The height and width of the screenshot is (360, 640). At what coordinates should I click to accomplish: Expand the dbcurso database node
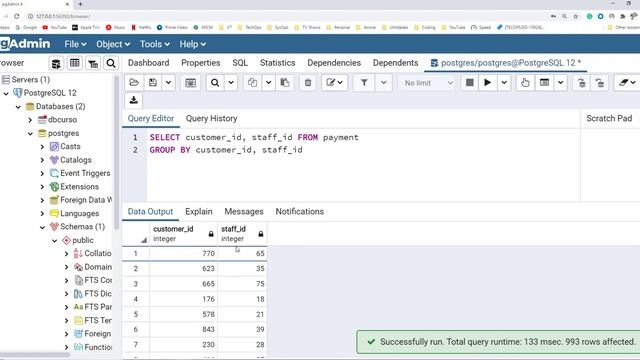[30, 120]
